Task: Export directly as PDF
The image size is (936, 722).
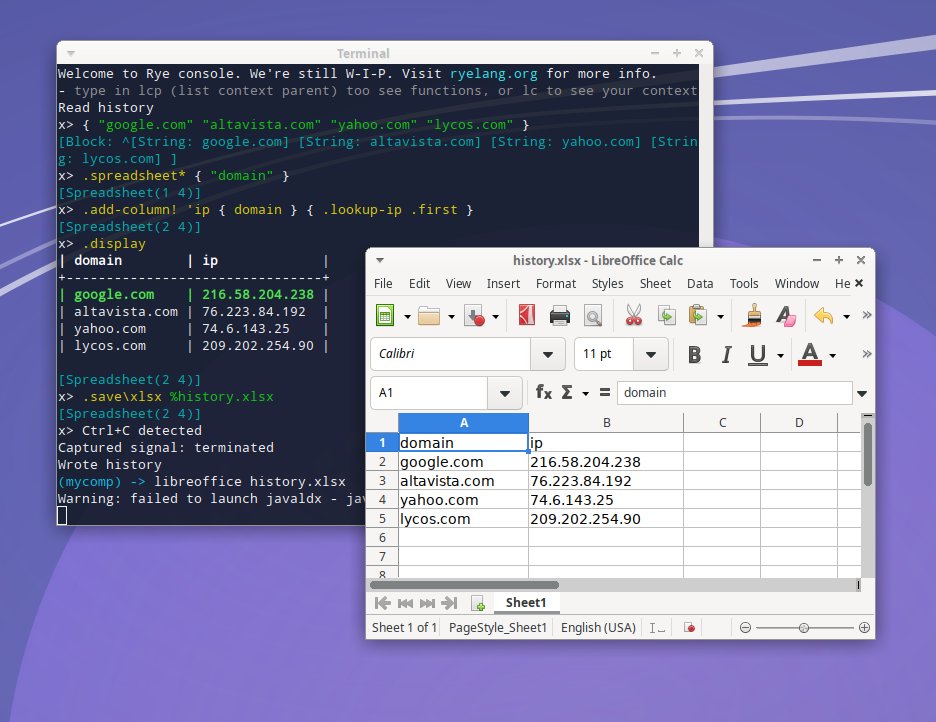Action: pos(526,315)
